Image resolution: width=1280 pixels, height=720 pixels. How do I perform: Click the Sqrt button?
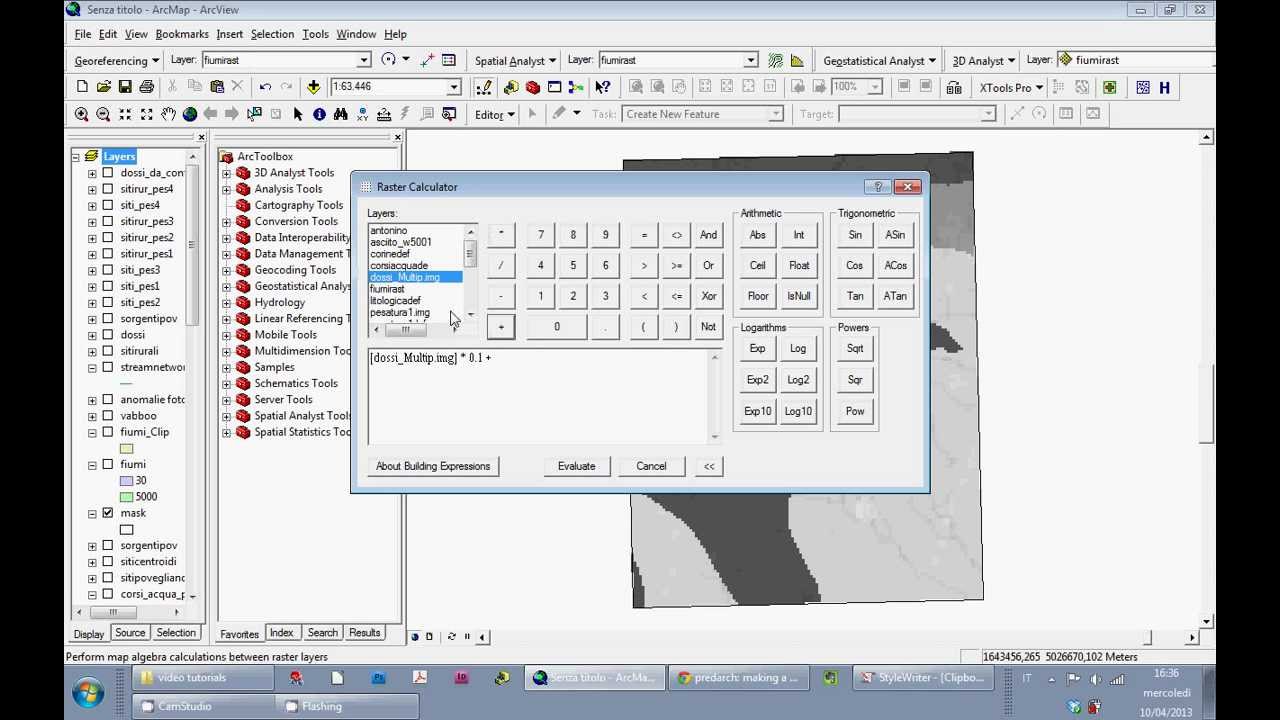tap(855, 349)
